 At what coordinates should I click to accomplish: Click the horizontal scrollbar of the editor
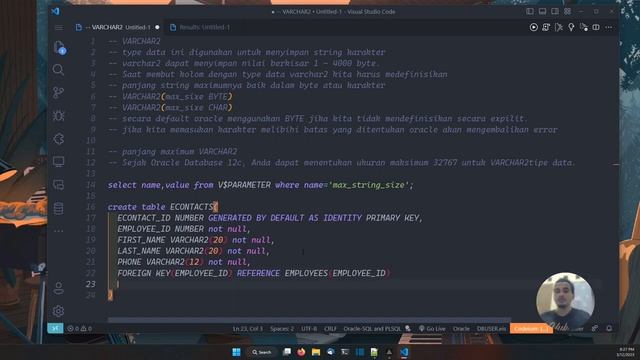[309, 320]
